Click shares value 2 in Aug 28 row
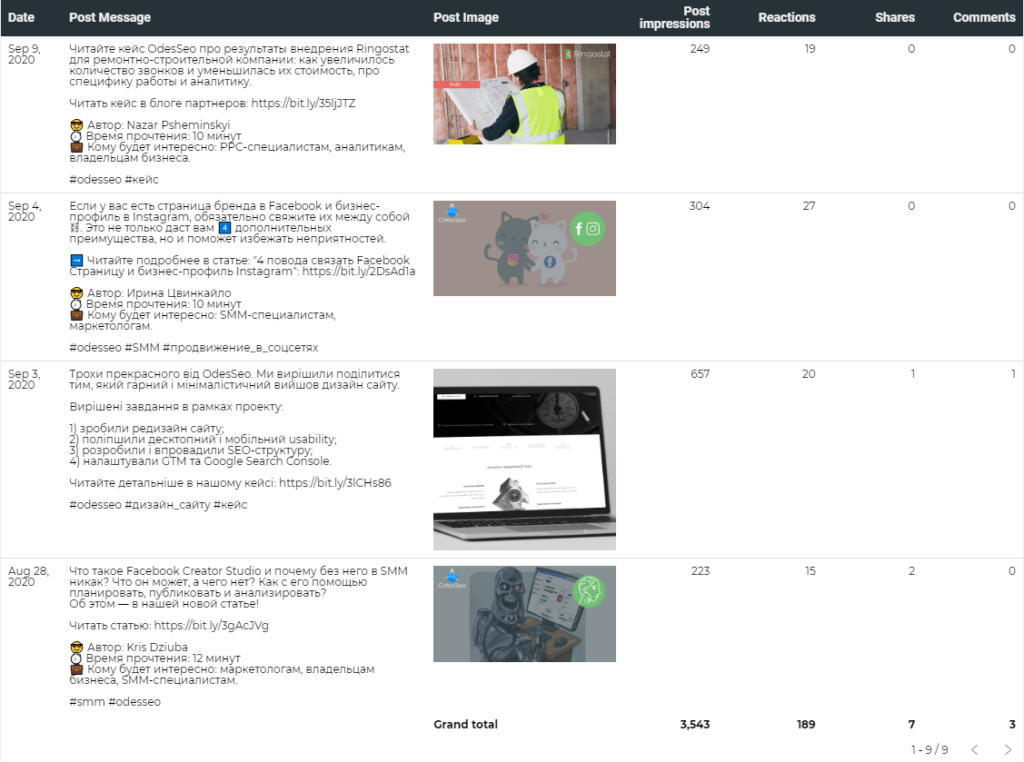This screenshot has height=762, width=1024. pyautogui.click(x=912, y=571)
